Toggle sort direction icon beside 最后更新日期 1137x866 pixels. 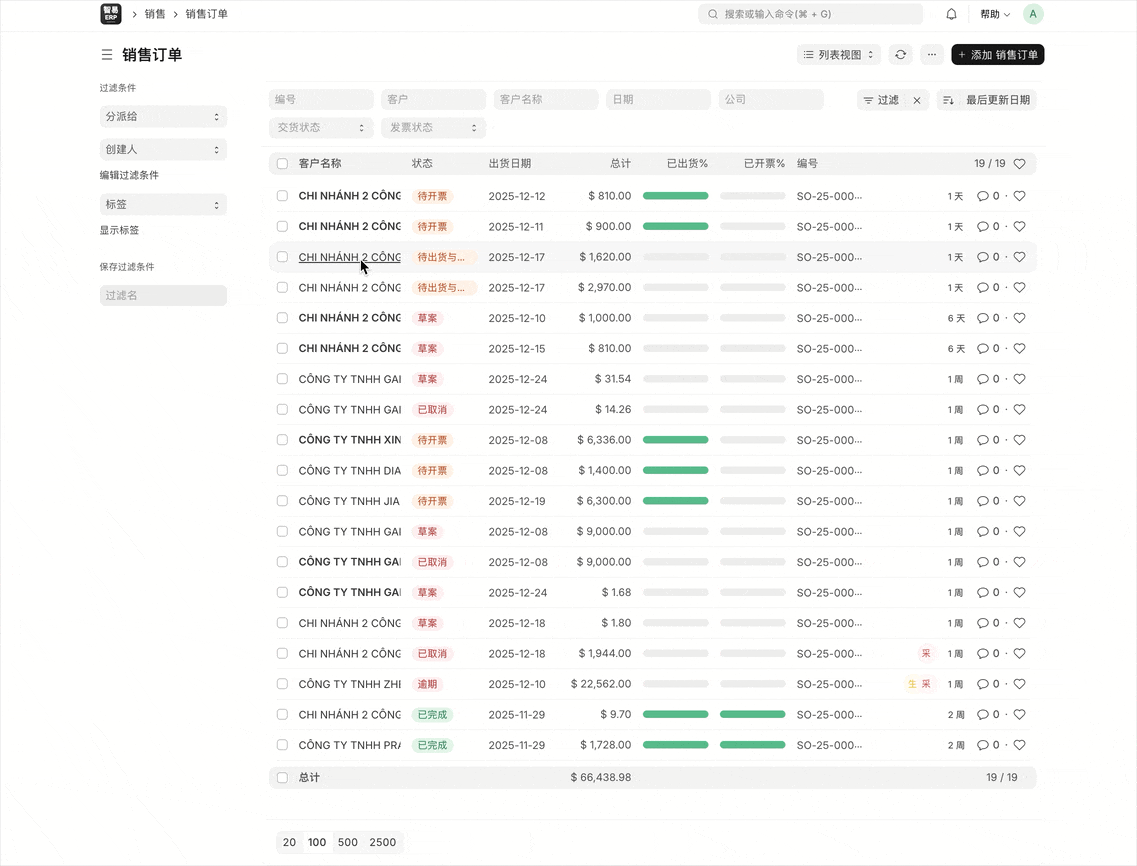click(948, 100)
